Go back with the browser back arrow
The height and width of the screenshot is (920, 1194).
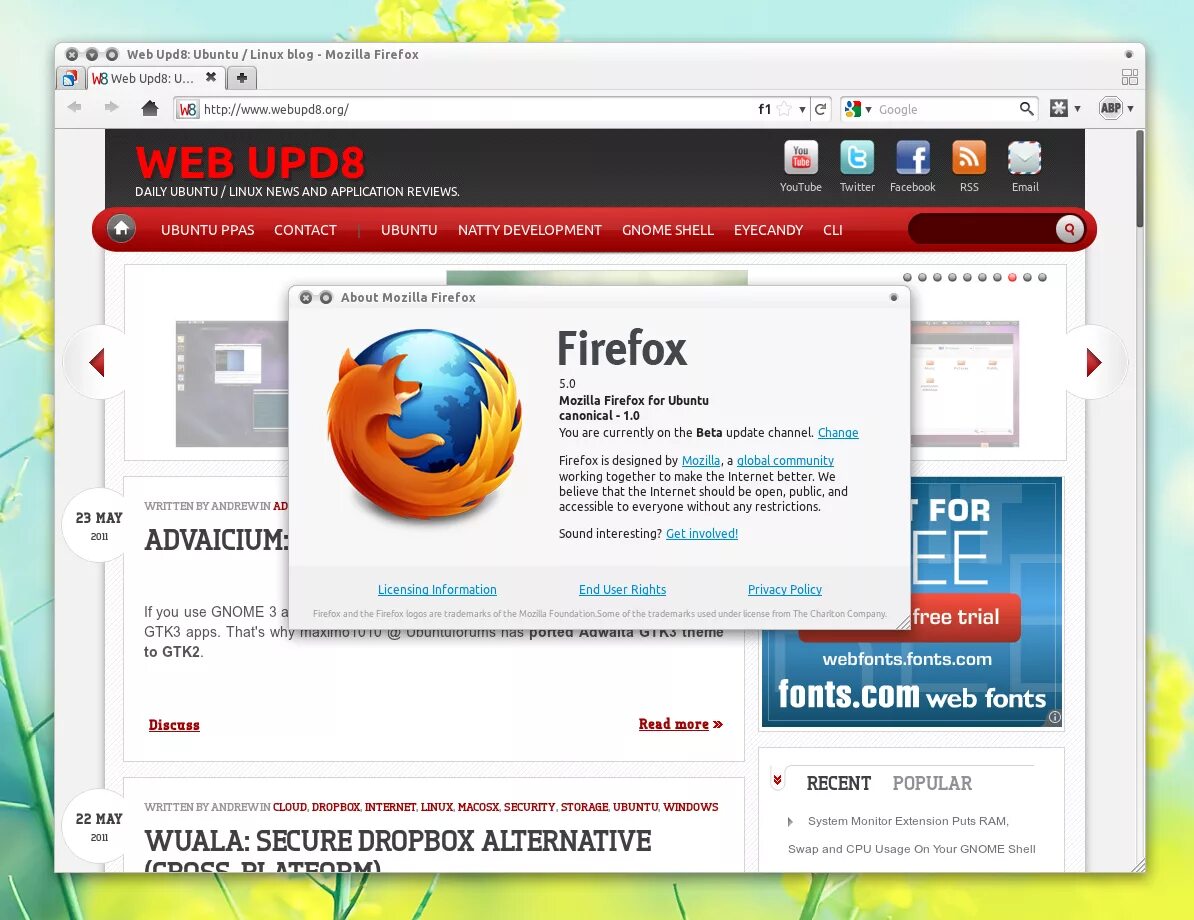coord(75,107)
